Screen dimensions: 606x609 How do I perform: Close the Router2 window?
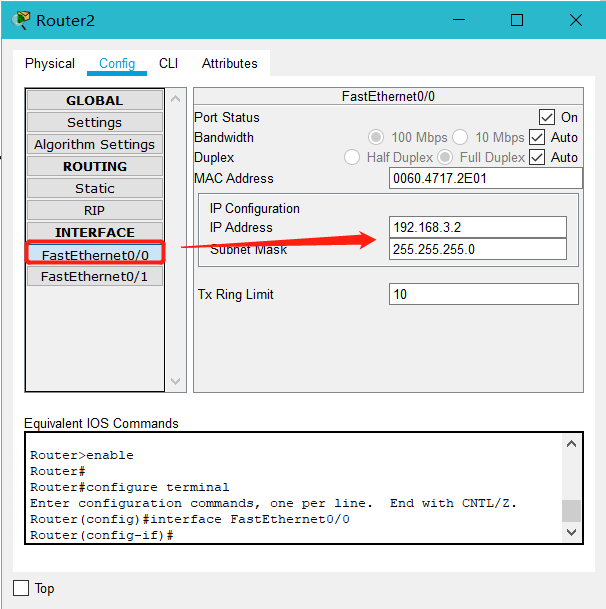tap(576, 20)
